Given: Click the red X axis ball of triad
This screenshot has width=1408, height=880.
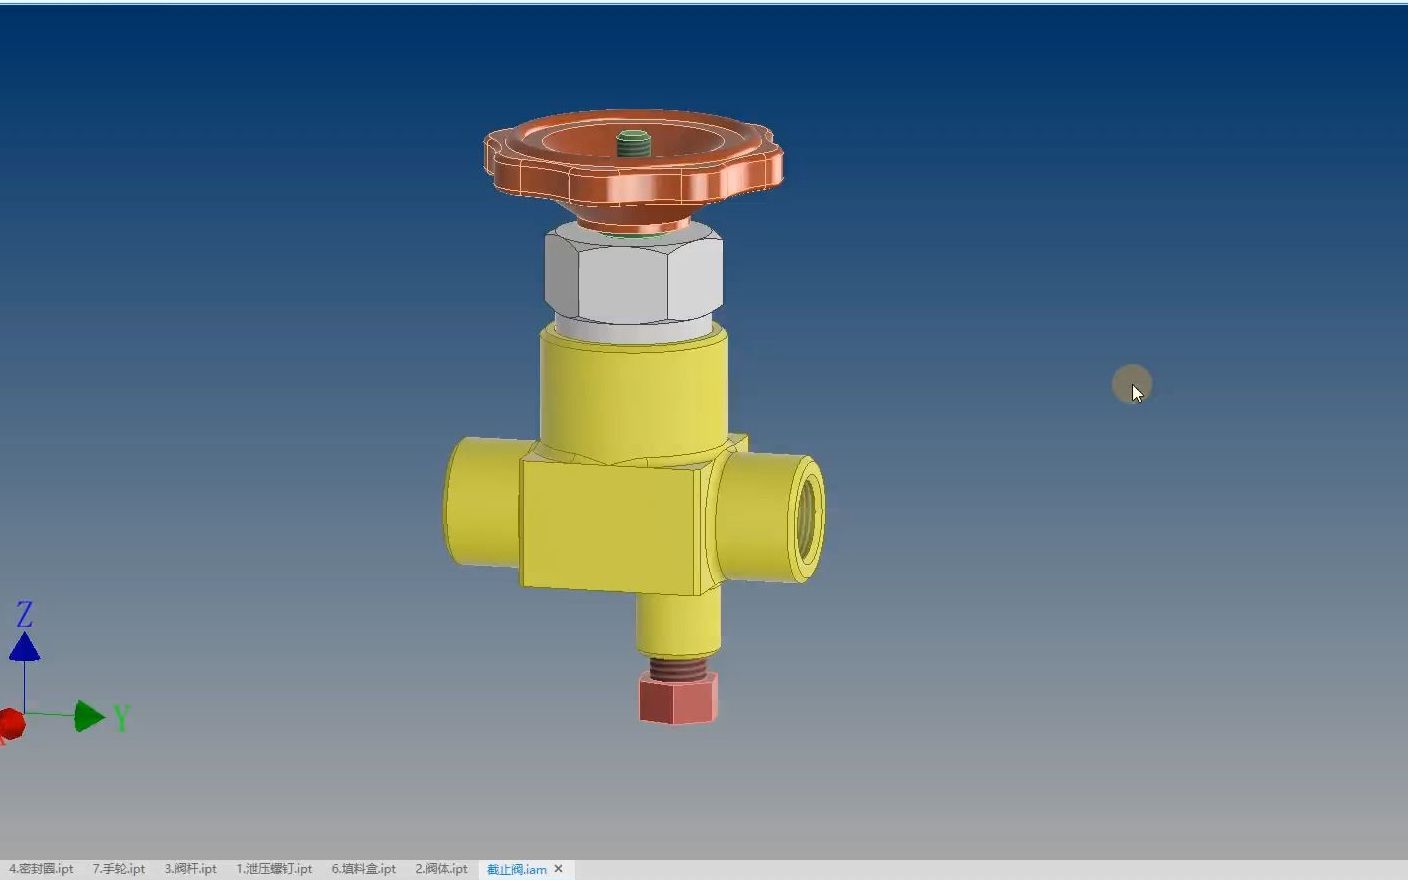Looking at the screenshot, I should coord(11,723).
